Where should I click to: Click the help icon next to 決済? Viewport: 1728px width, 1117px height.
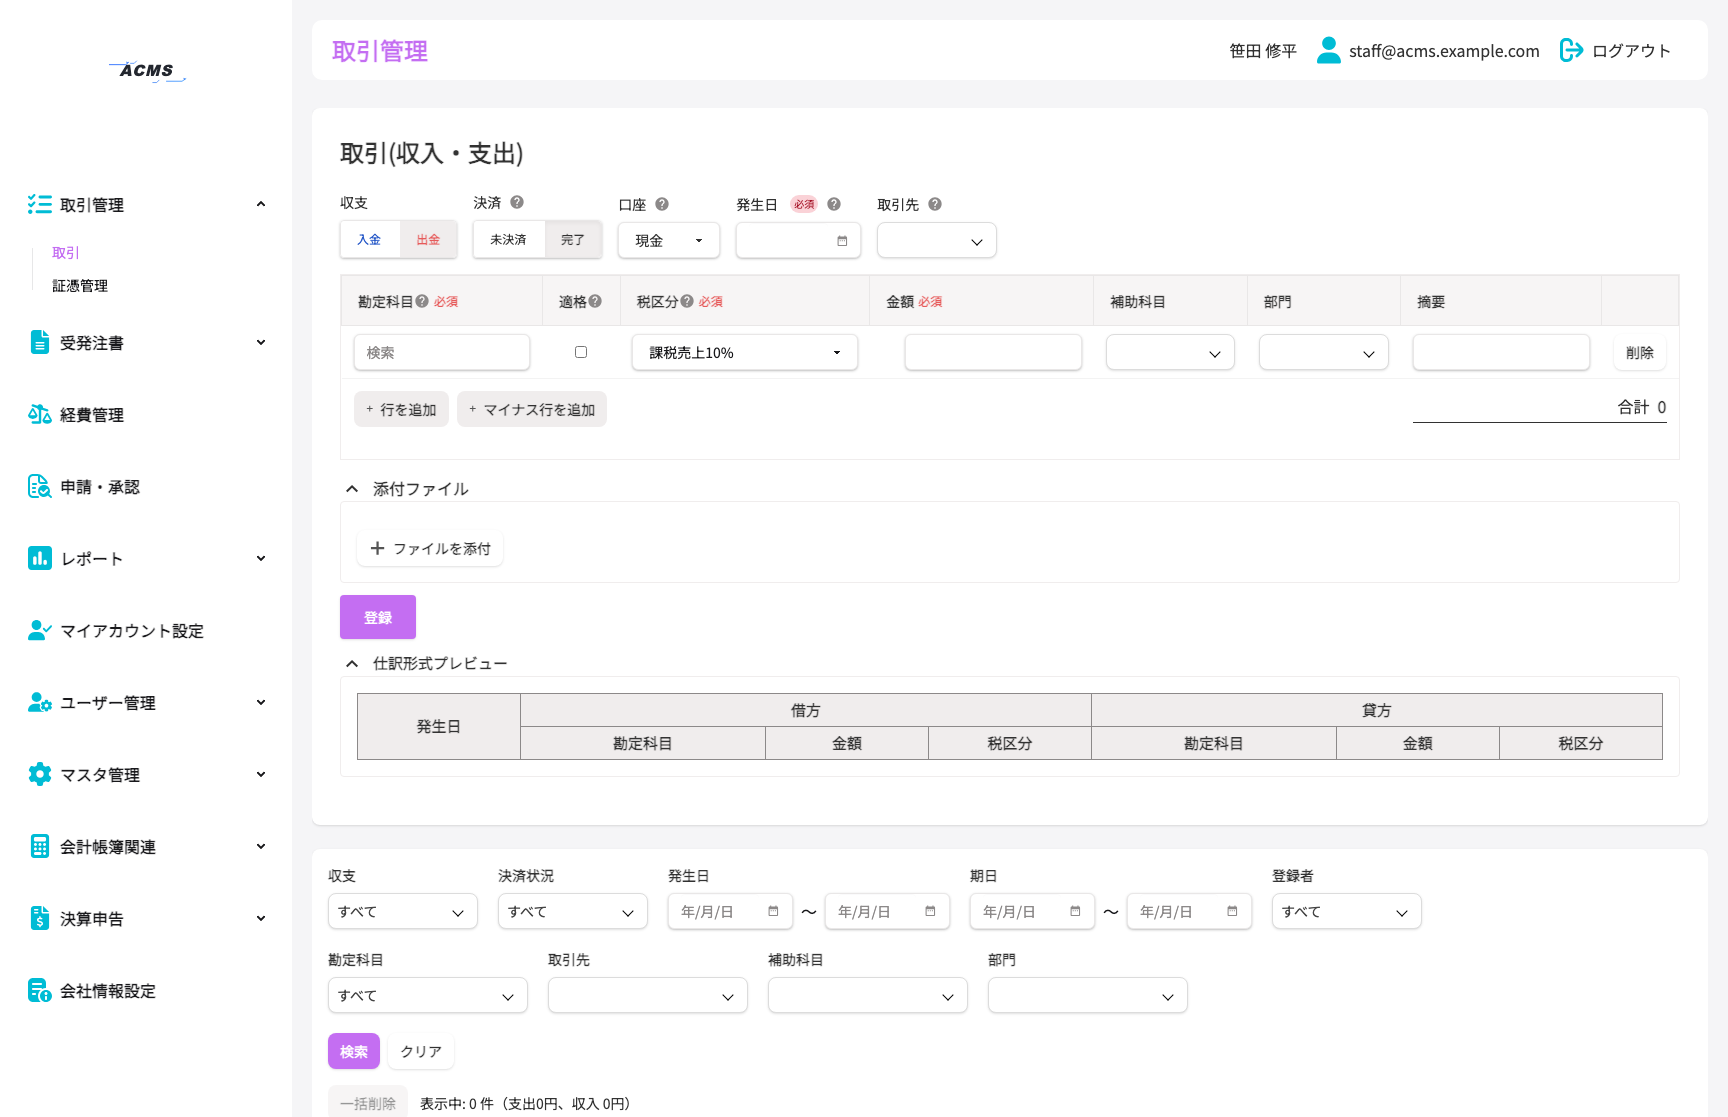(x=517, y=202)
